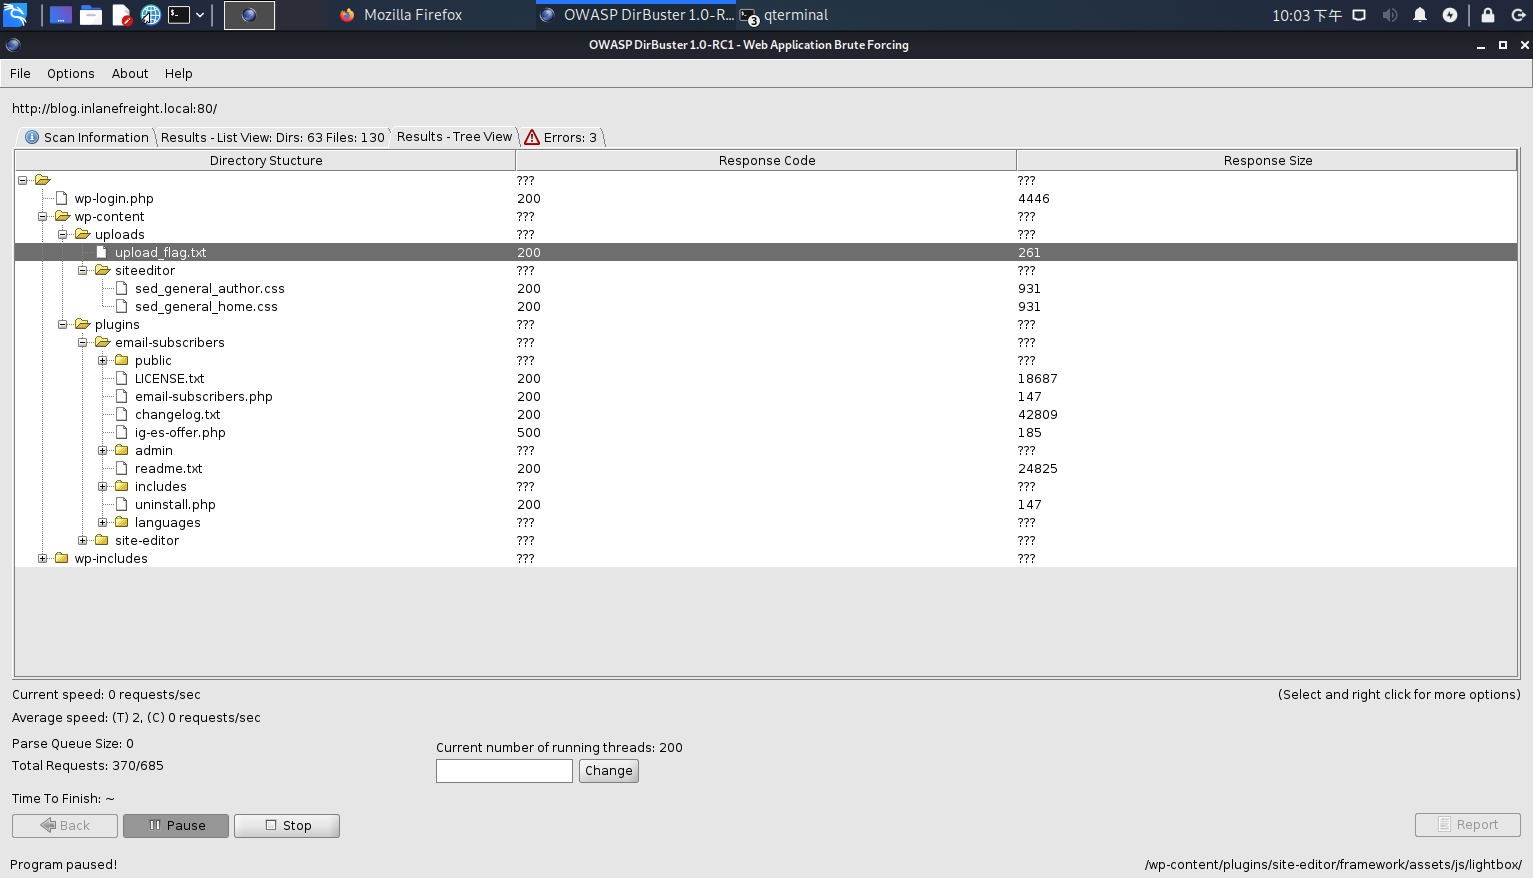Click the Change button for thread count

coord(608,770)
